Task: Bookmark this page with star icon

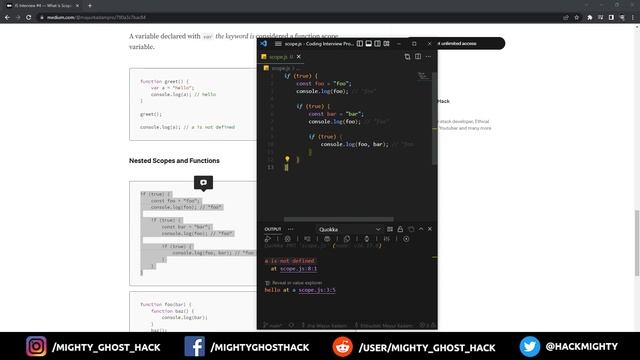Action: 576,18
